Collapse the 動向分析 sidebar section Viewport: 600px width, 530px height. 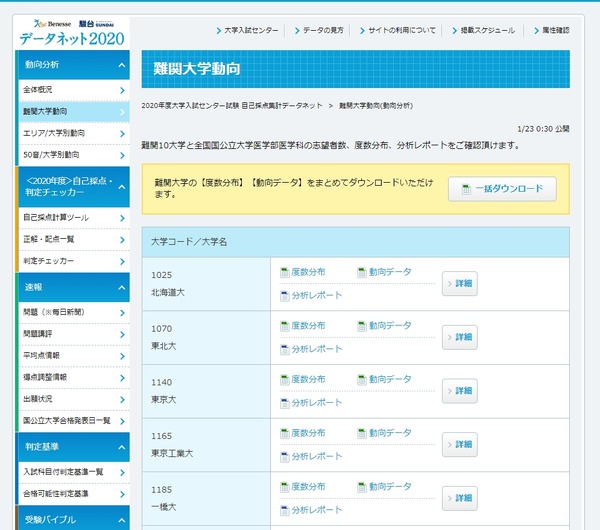click(x=122, y=66)
